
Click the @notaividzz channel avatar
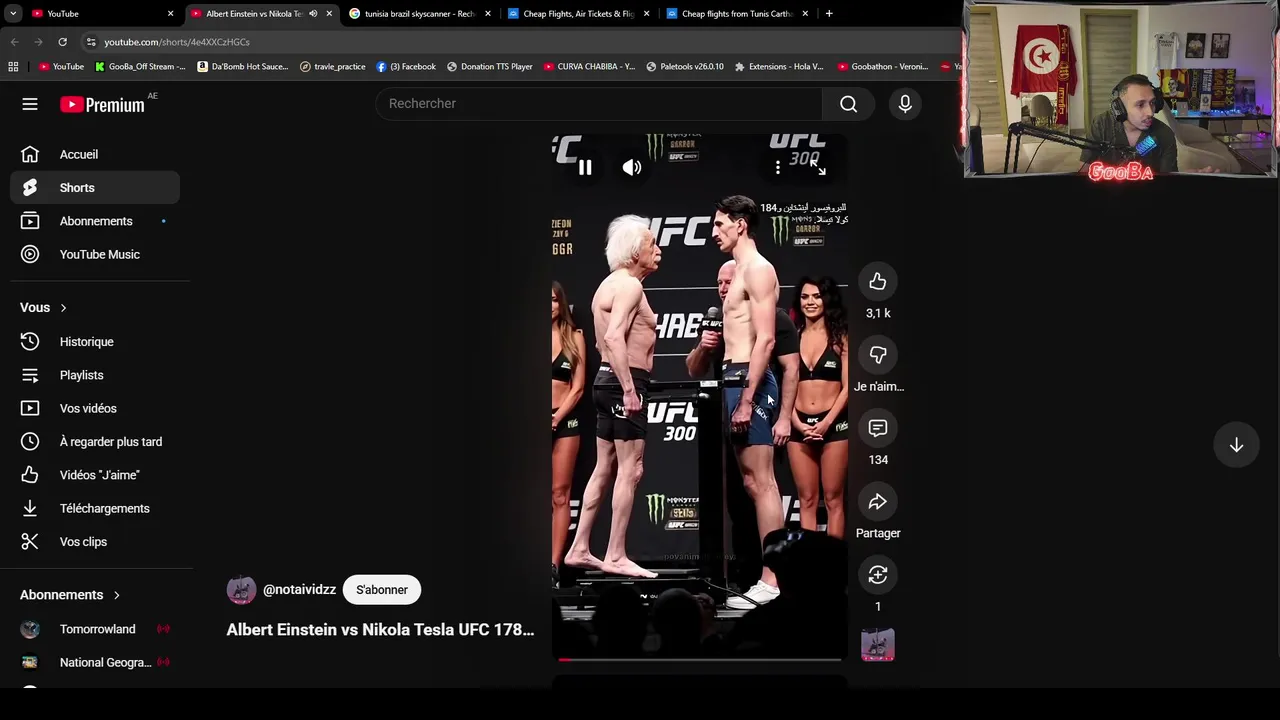tap(241, 590)
